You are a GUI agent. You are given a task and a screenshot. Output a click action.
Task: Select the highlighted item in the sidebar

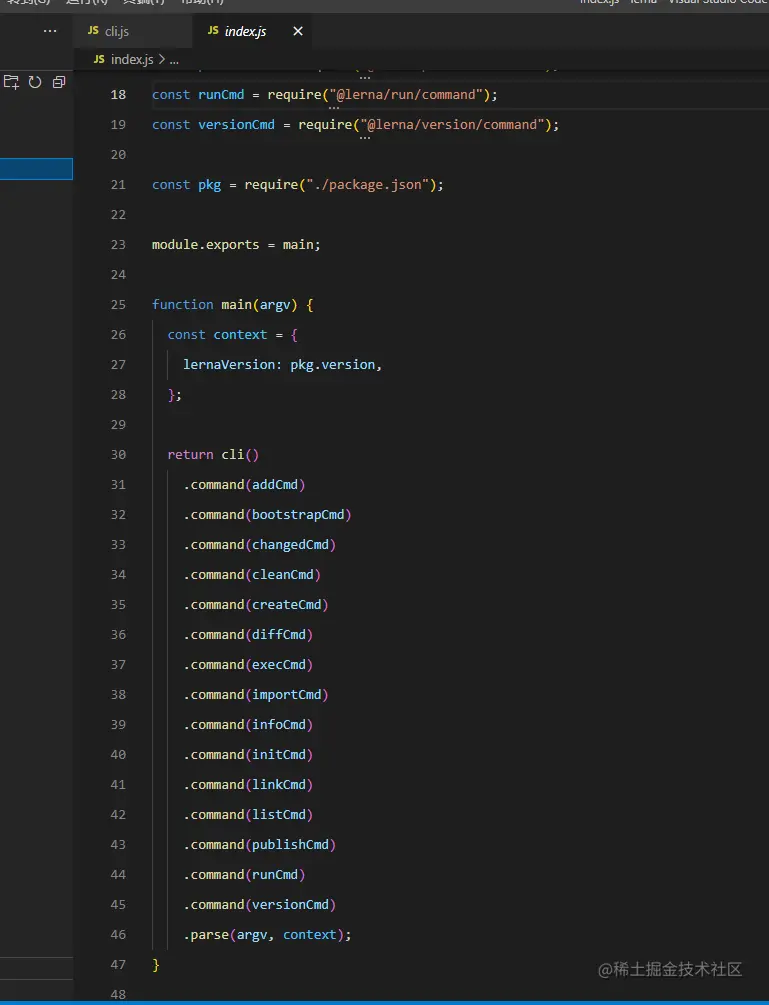(36, 169)
